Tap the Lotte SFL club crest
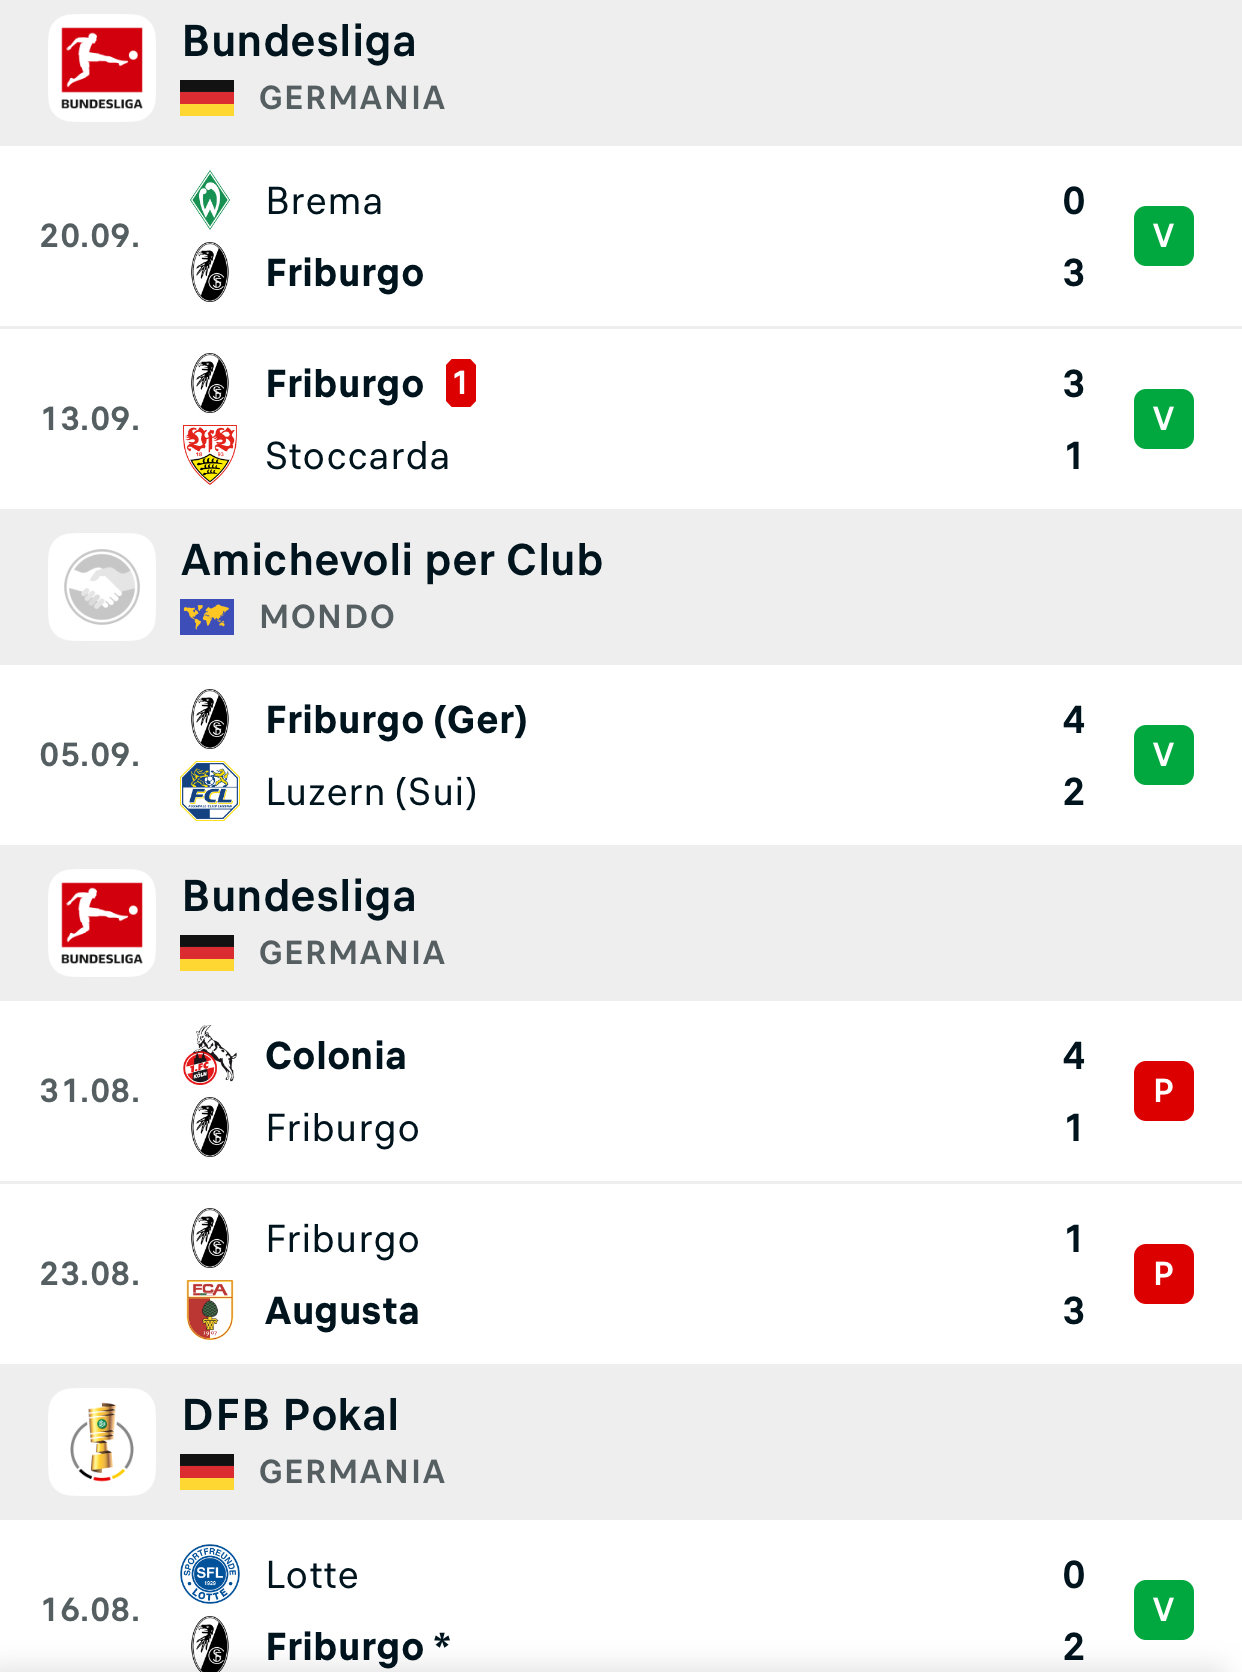The height and width of the screenshot is (1672, 1242). [x=210, y=1574]
